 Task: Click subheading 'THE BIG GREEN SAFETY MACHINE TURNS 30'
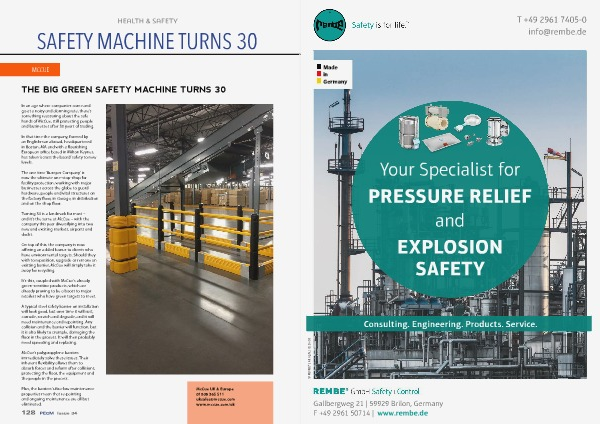(124, 90)
